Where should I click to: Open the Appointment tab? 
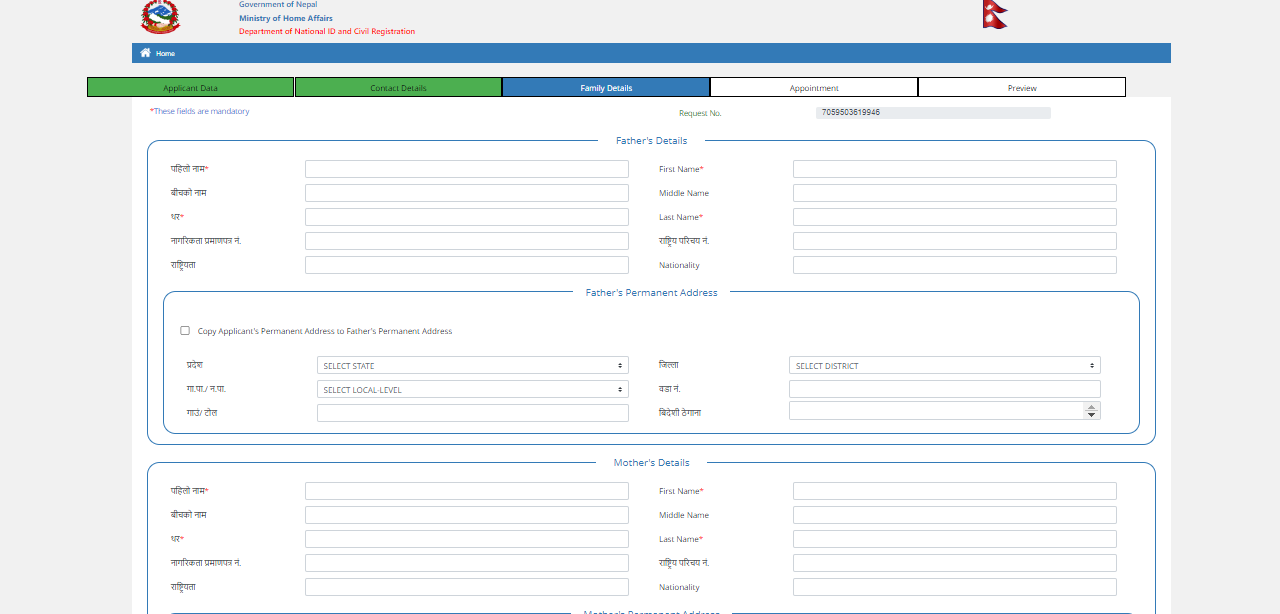(x=814, y=88)
